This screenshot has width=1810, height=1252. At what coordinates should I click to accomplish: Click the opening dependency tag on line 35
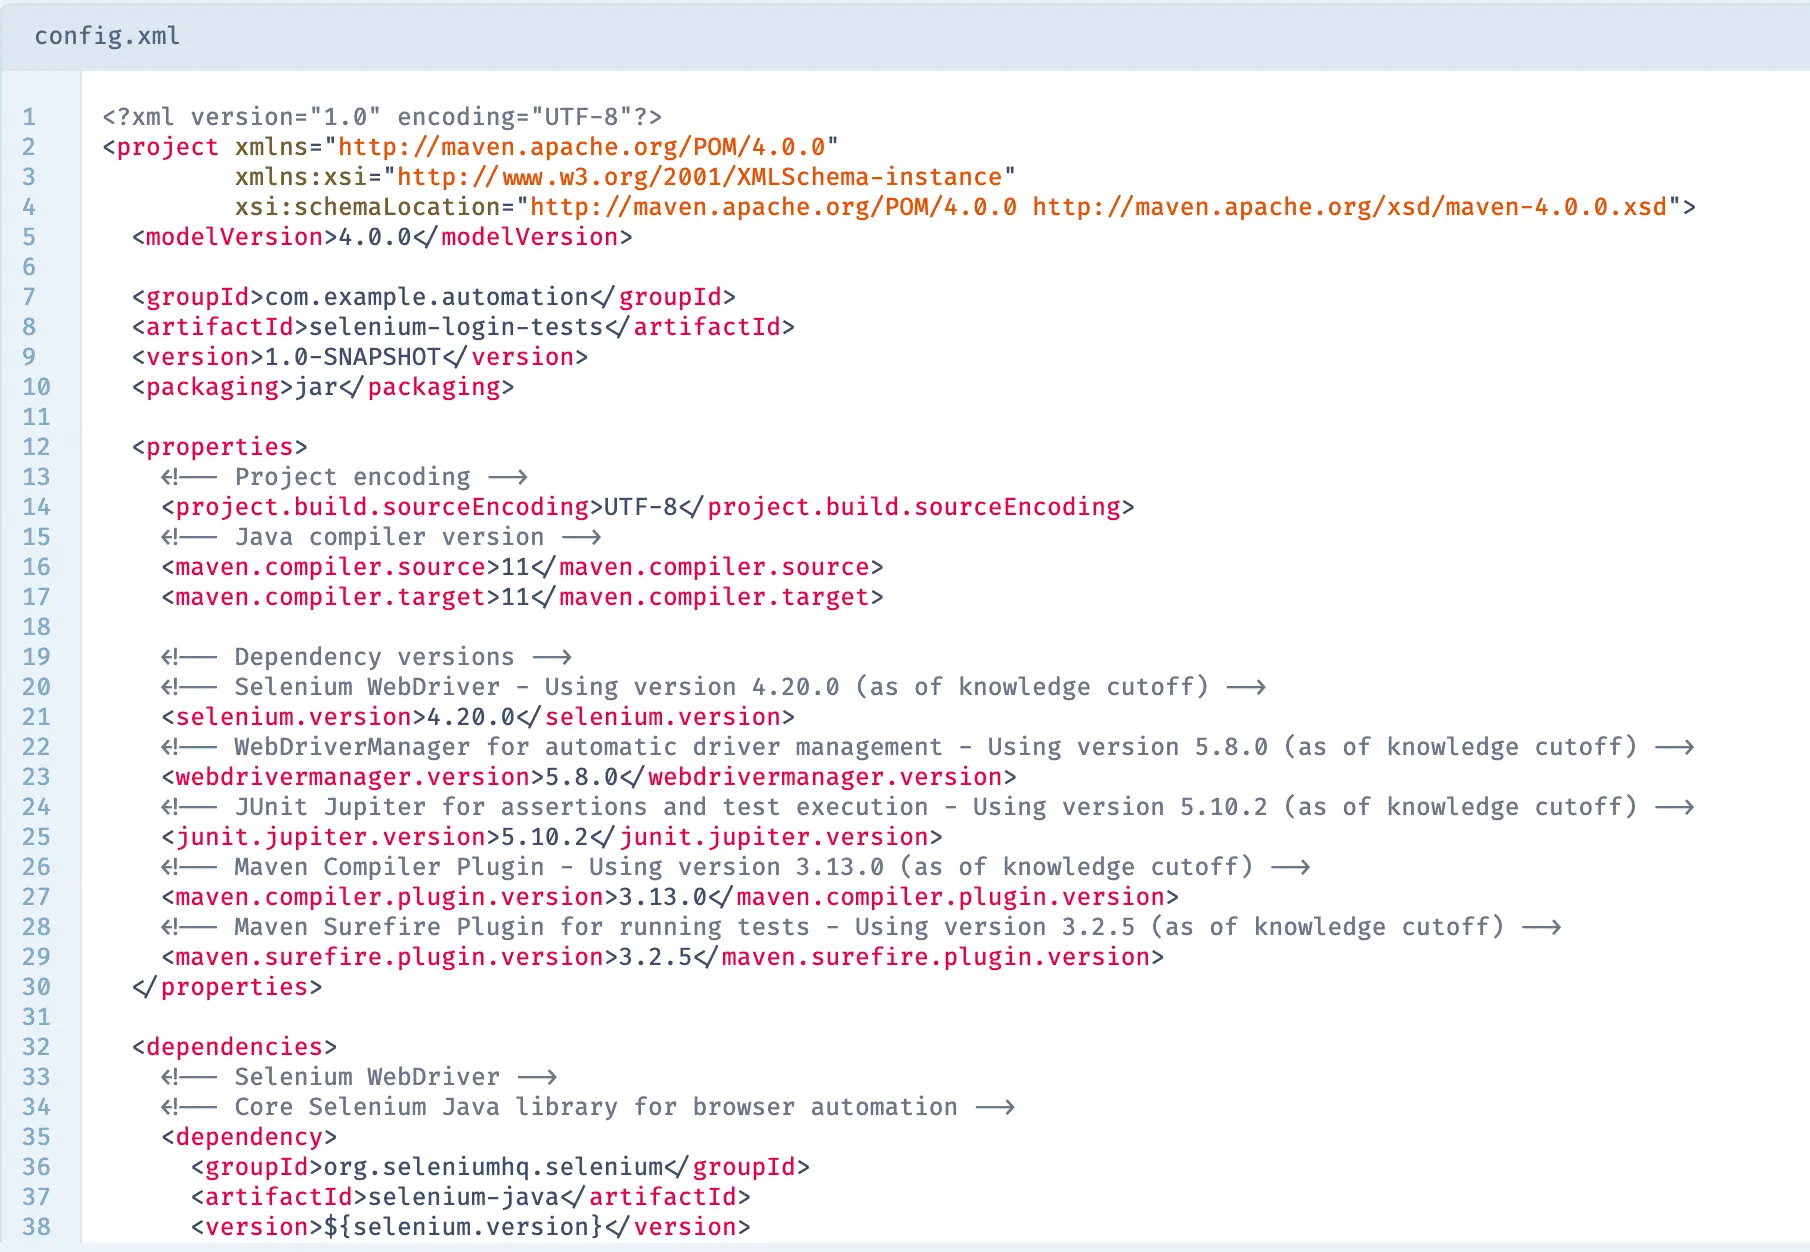249,1137
